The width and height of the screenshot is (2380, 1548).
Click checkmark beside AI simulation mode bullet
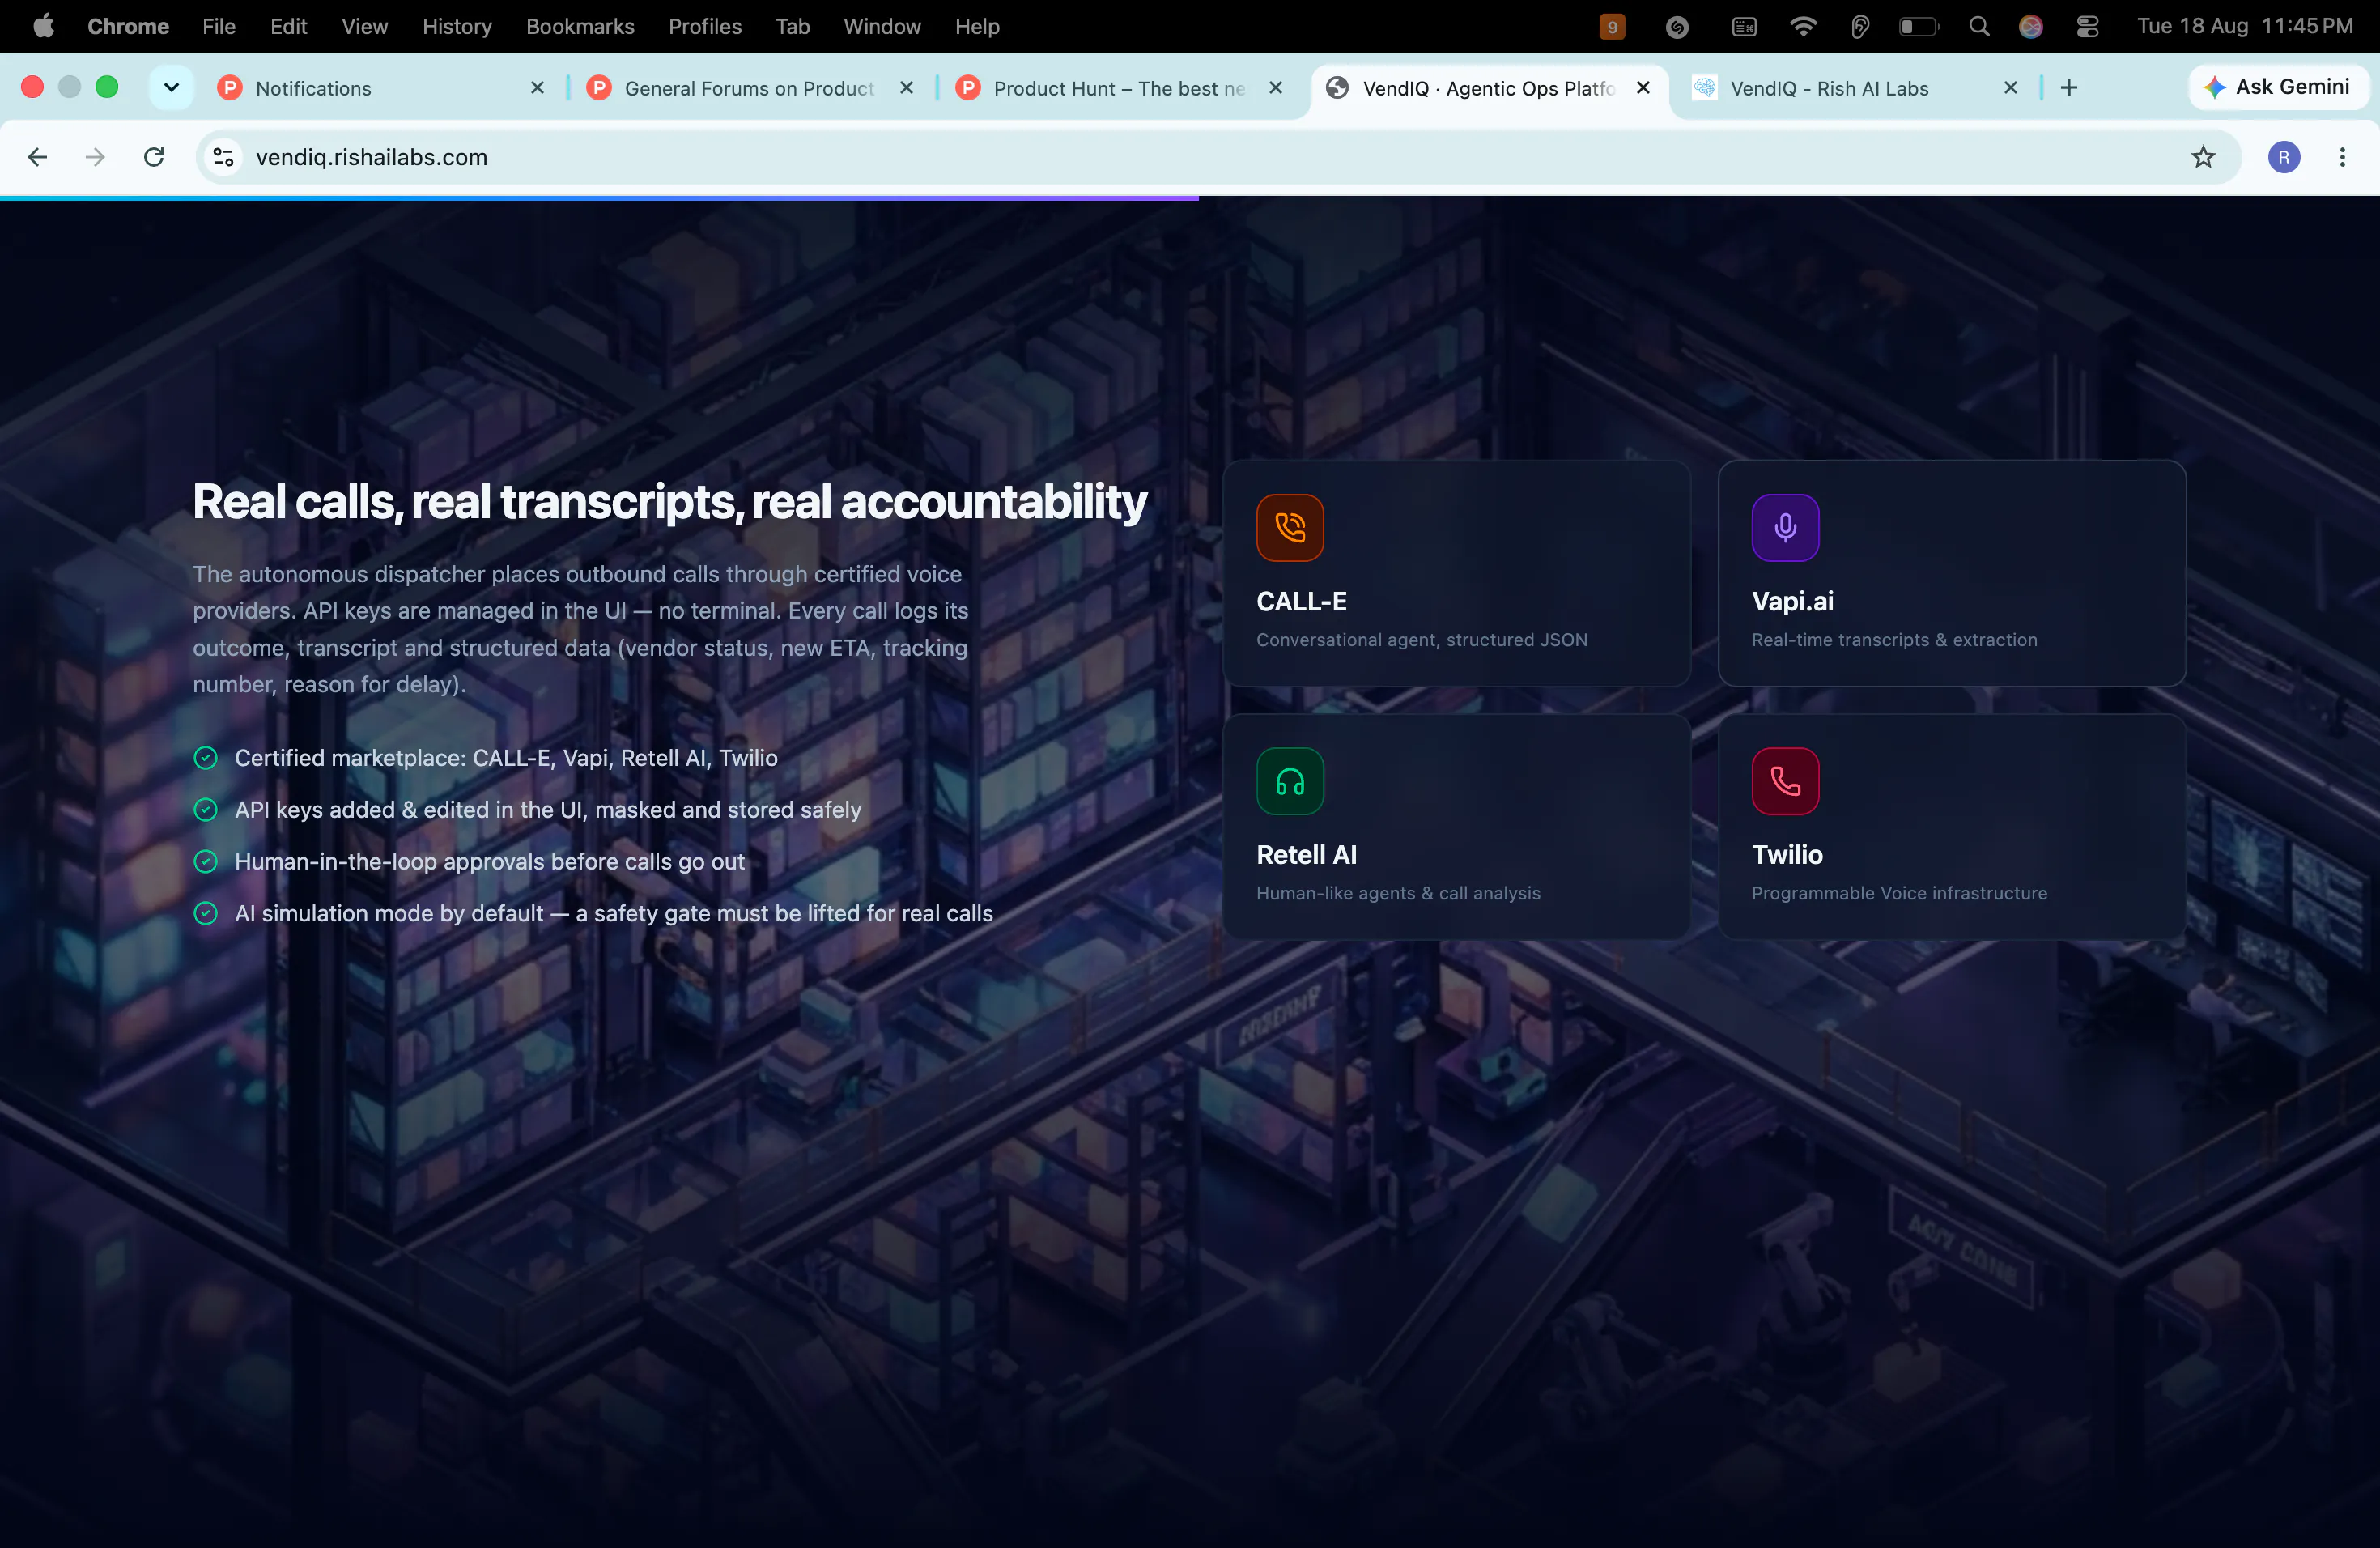(205, 913)
